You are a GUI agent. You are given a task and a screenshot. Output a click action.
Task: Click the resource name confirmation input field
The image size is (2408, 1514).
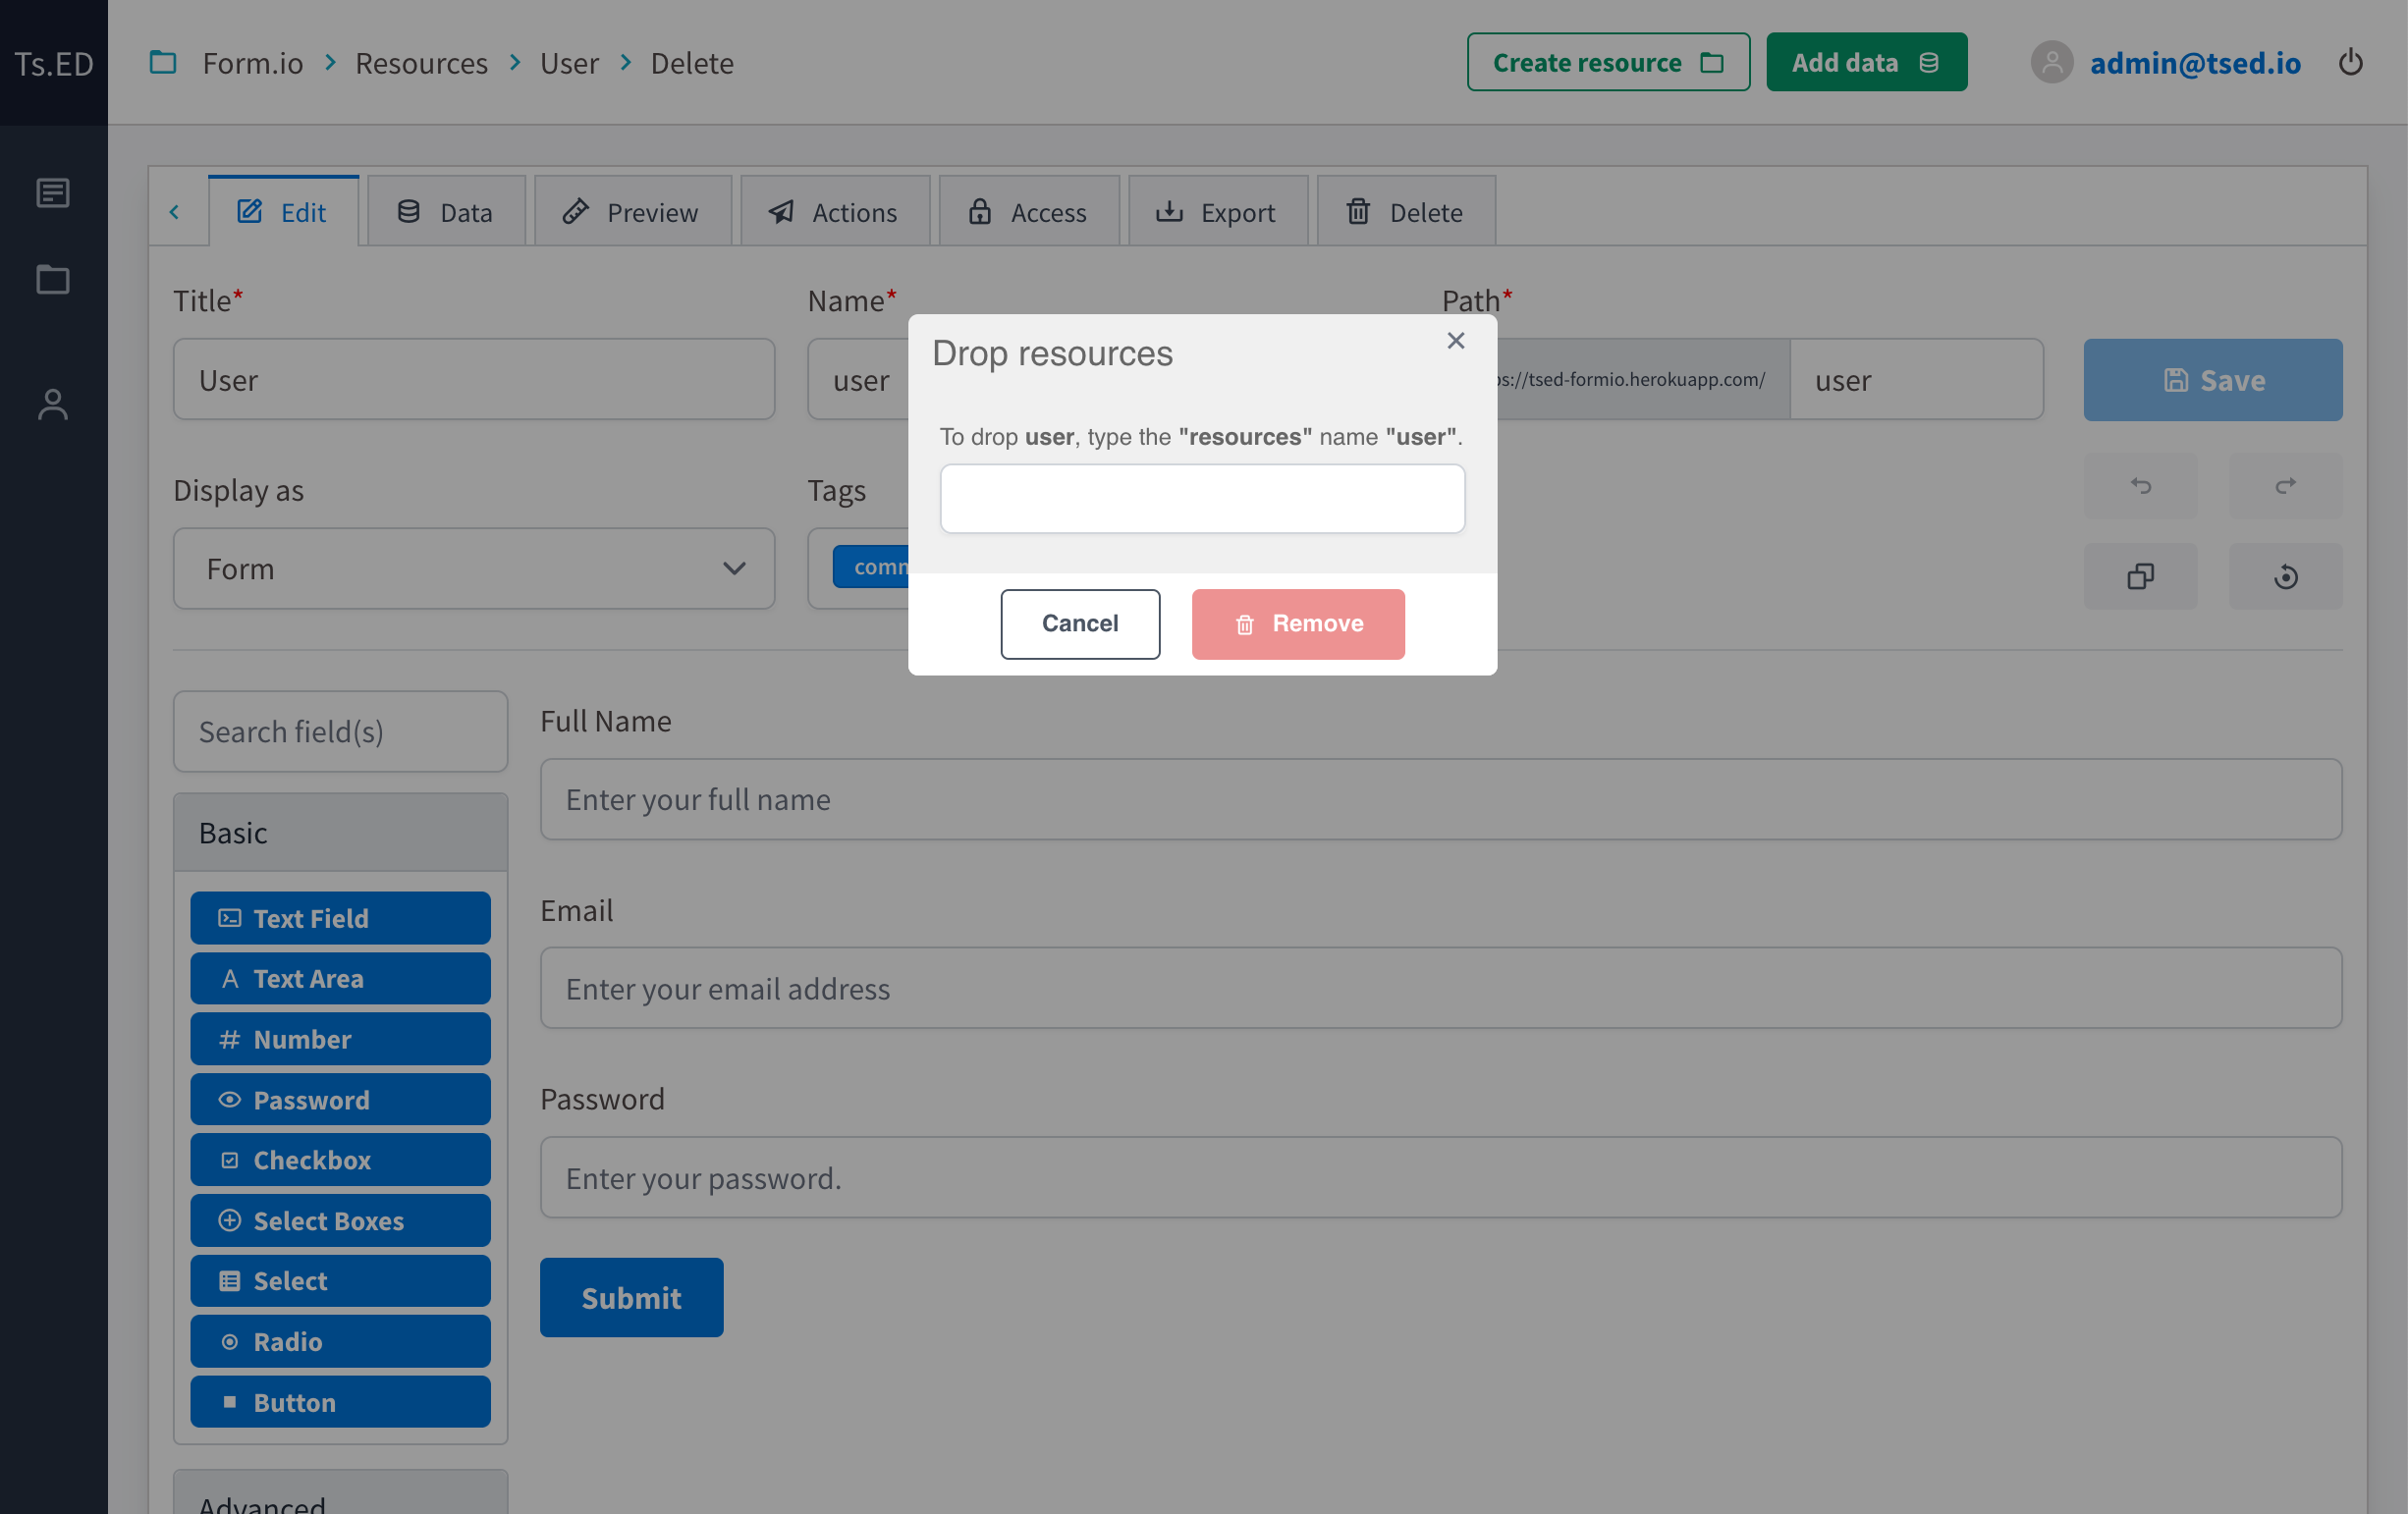pos(1202,498)
